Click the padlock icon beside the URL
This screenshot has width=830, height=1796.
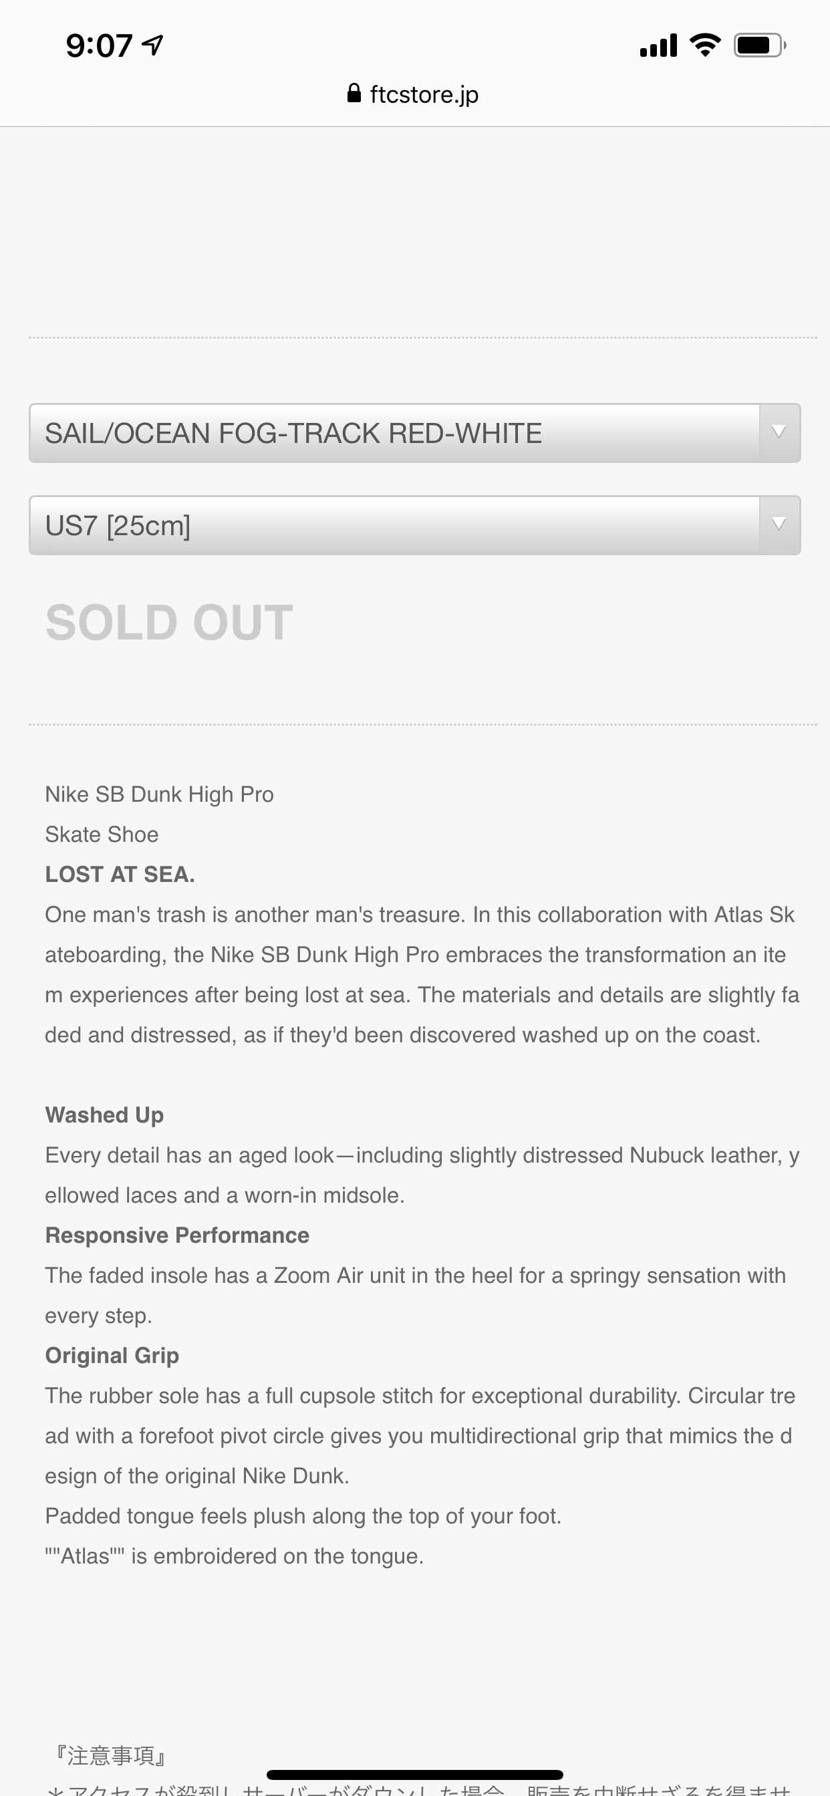(354, 94)
